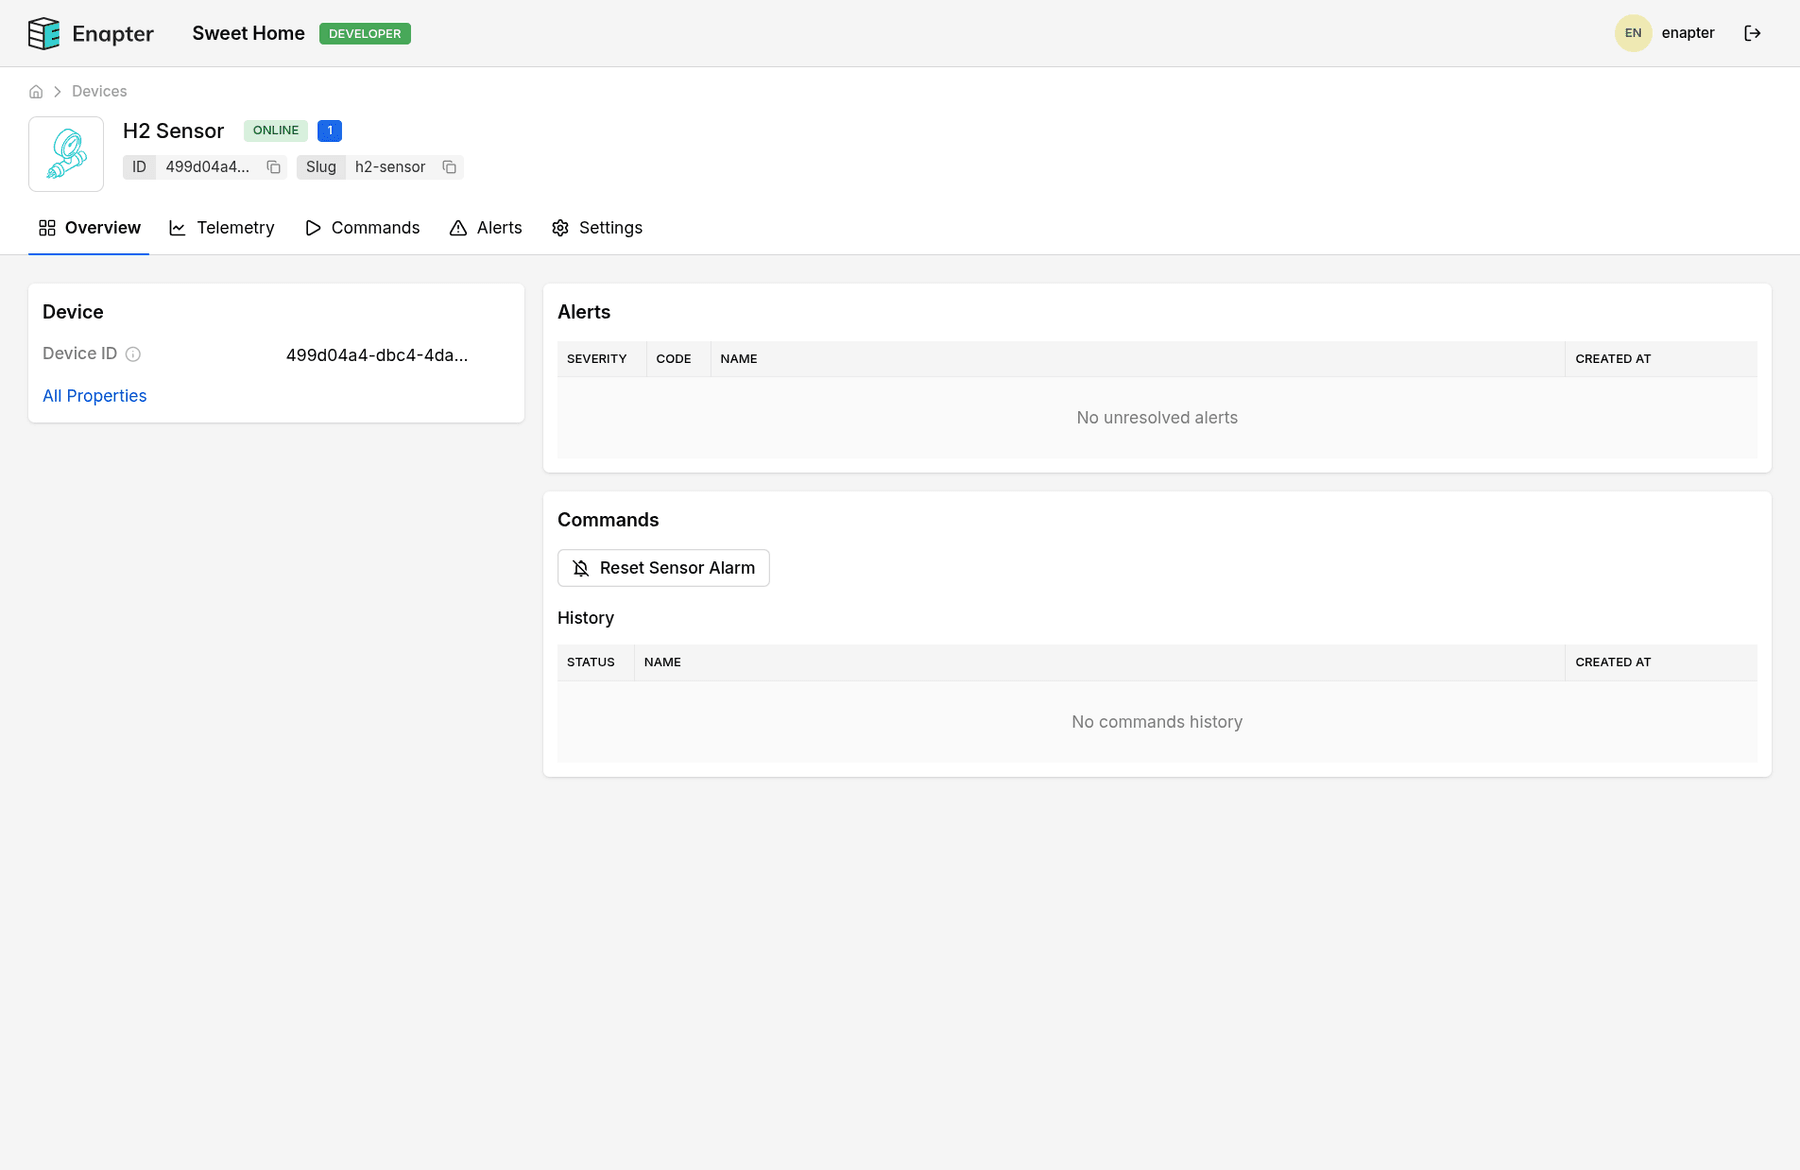The width and height of the screenshot is (1800, 1170).
Task: Click the bell-off icon in Reset Sensor Alarm
Action: pyautogui.click(x=580, y=568)
